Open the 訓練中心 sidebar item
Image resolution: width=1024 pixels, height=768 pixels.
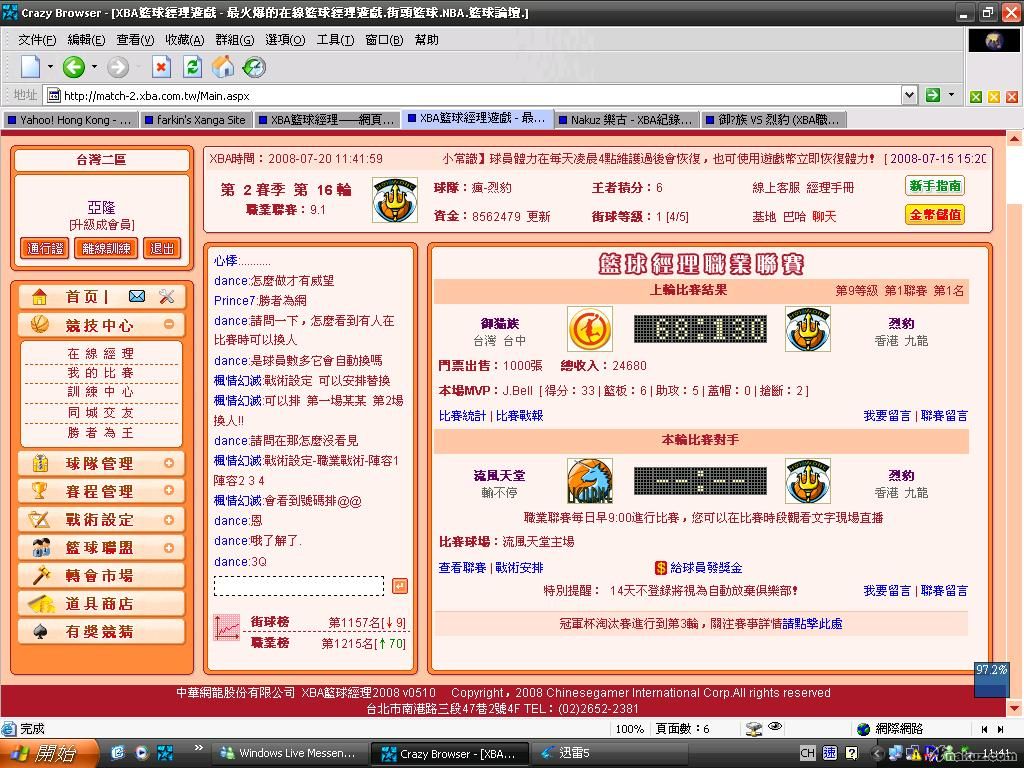click(101, 392)
